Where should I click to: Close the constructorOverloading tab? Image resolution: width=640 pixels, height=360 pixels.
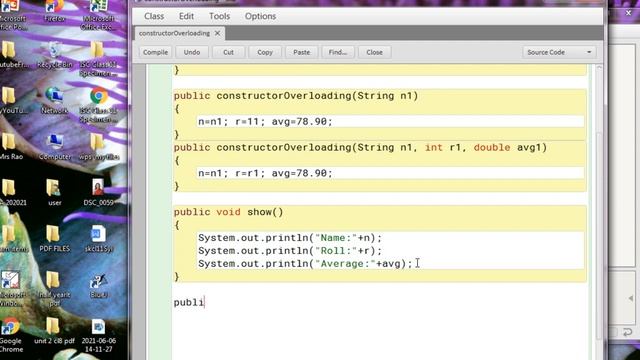pos(218,33)
